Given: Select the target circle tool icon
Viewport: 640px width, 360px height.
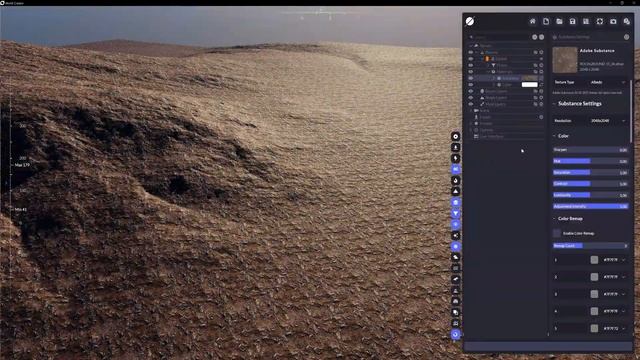Looking at the screenshot, I should tap(456, 136).
